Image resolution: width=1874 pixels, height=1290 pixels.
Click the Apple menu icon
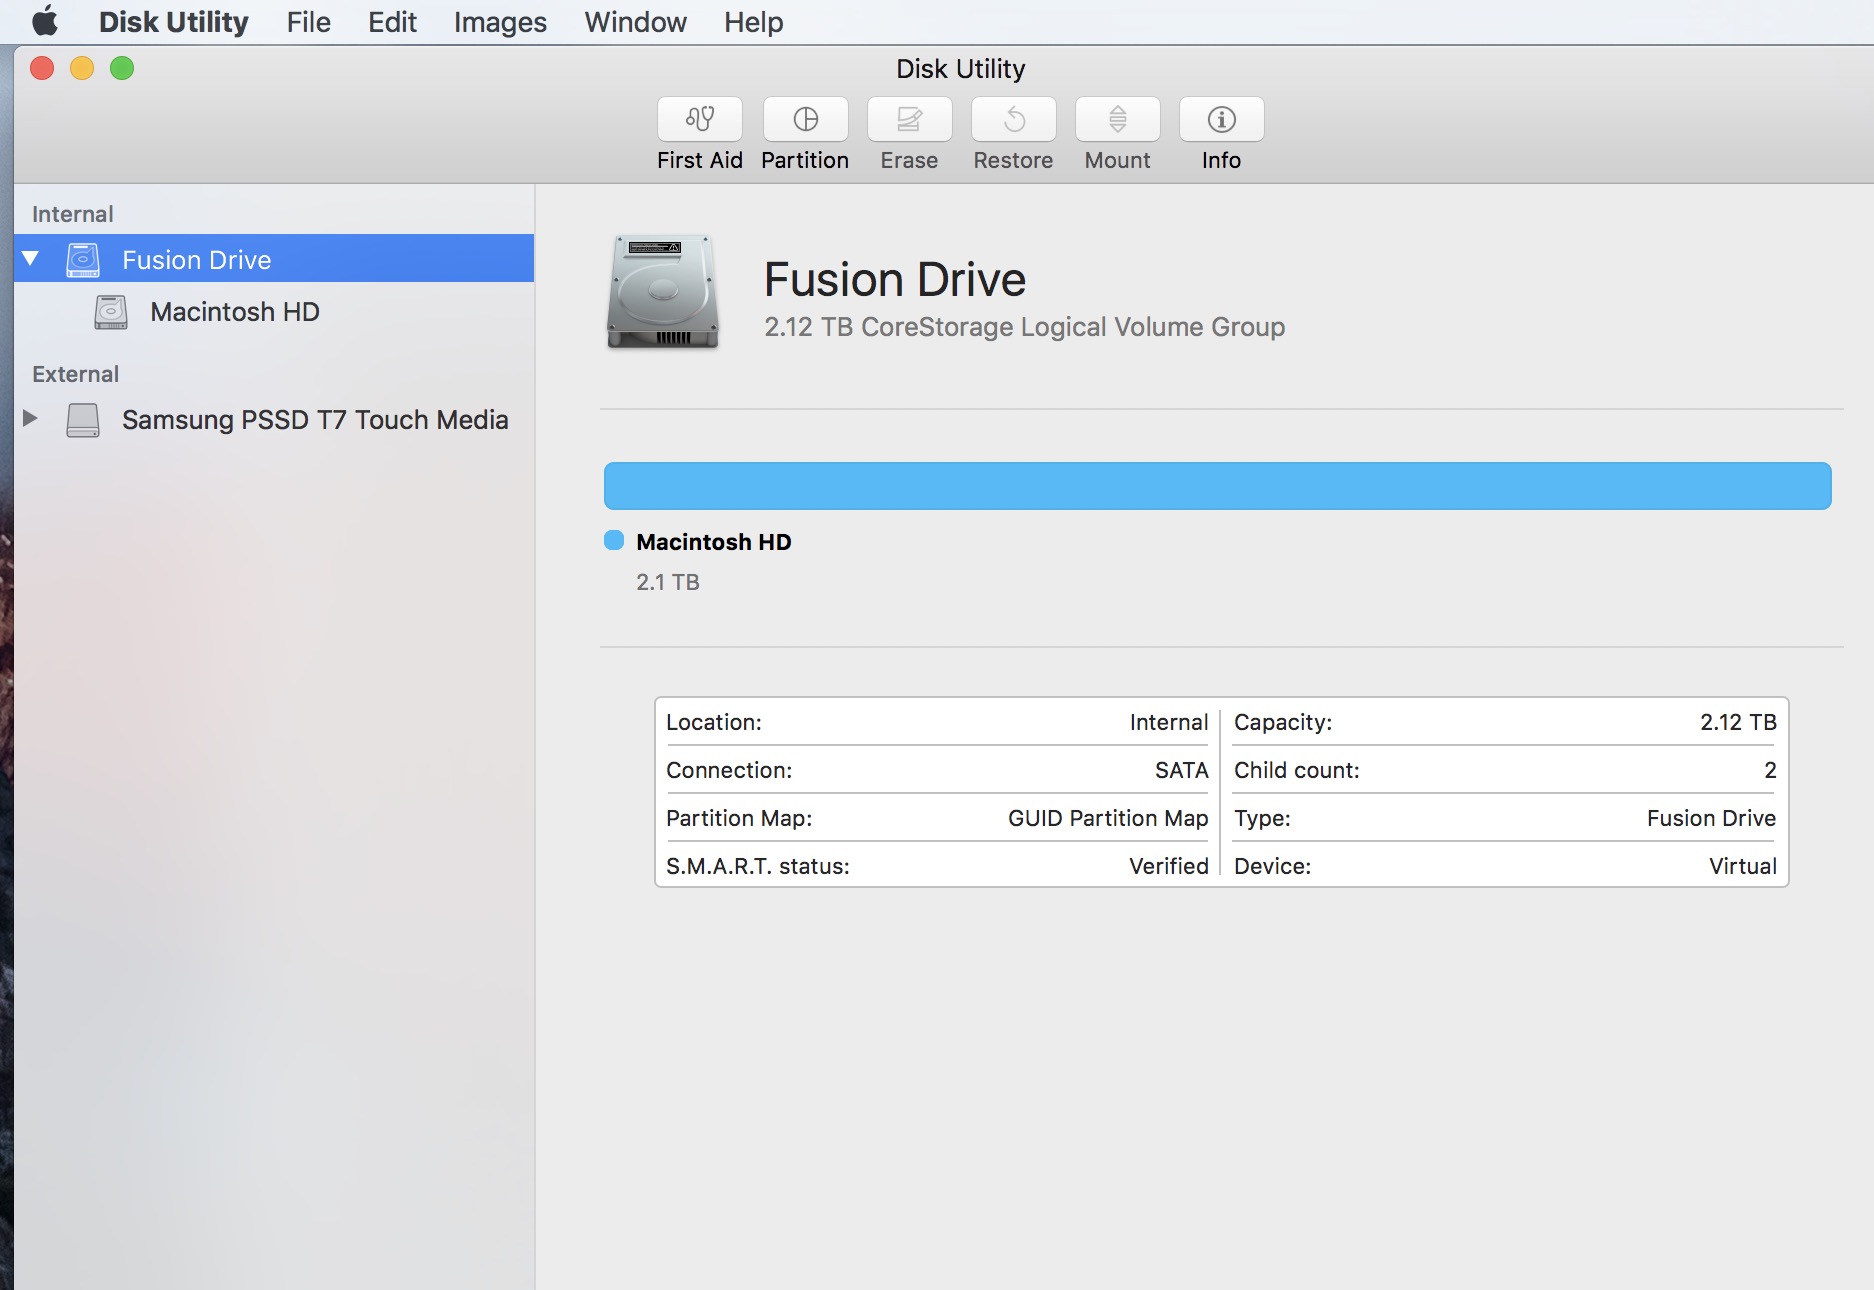pos(45,22)
